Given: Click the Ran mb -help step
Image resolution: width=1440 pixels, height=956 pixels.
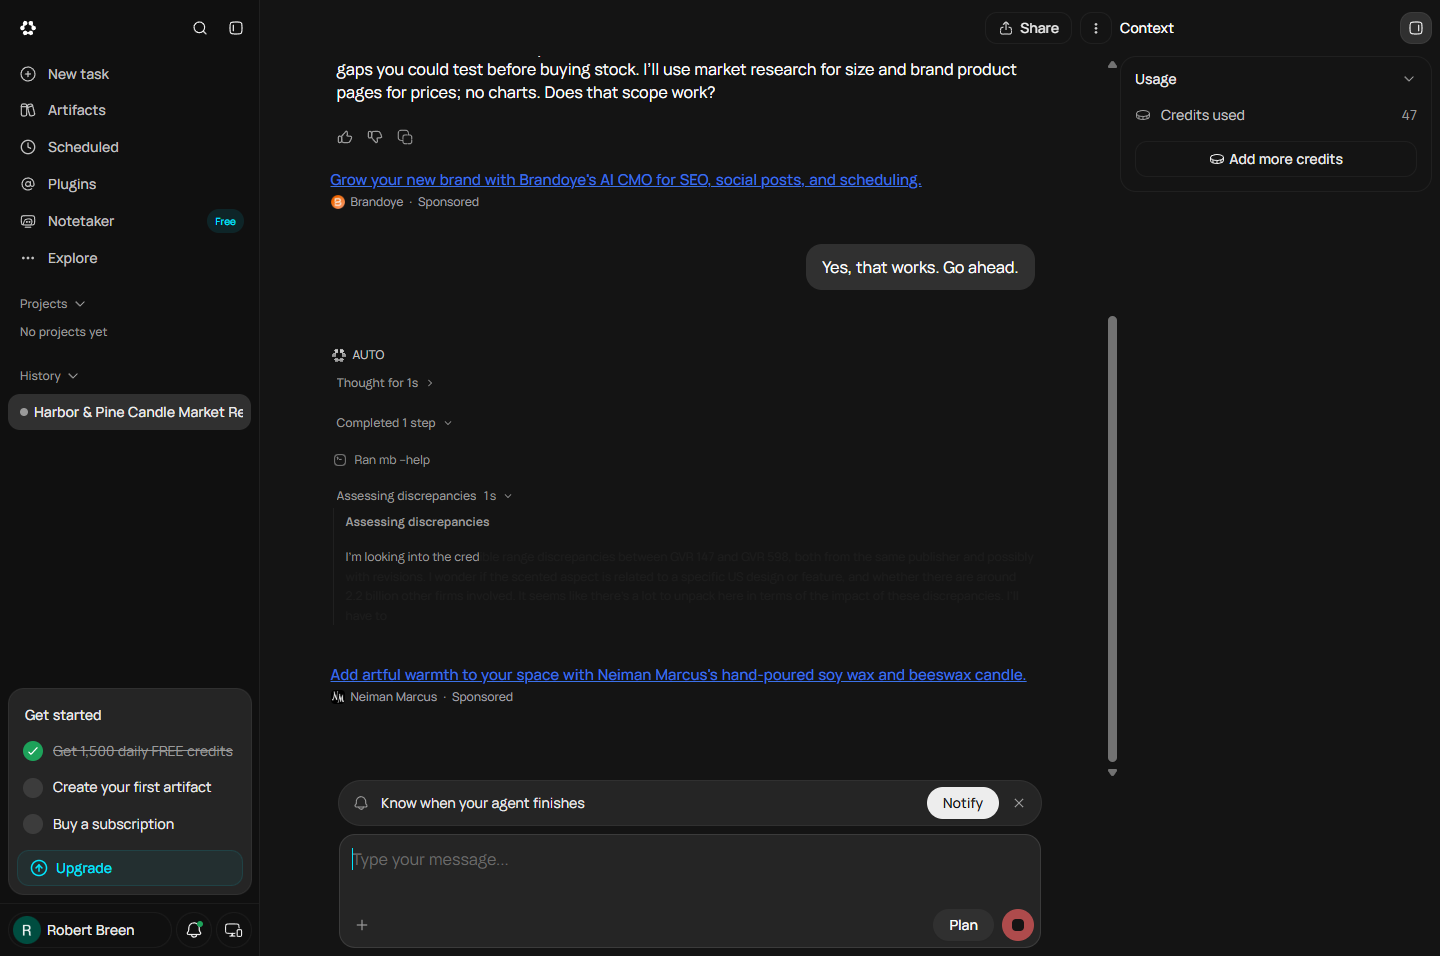Looking at the screenshot, I should (x=382, y=460).
